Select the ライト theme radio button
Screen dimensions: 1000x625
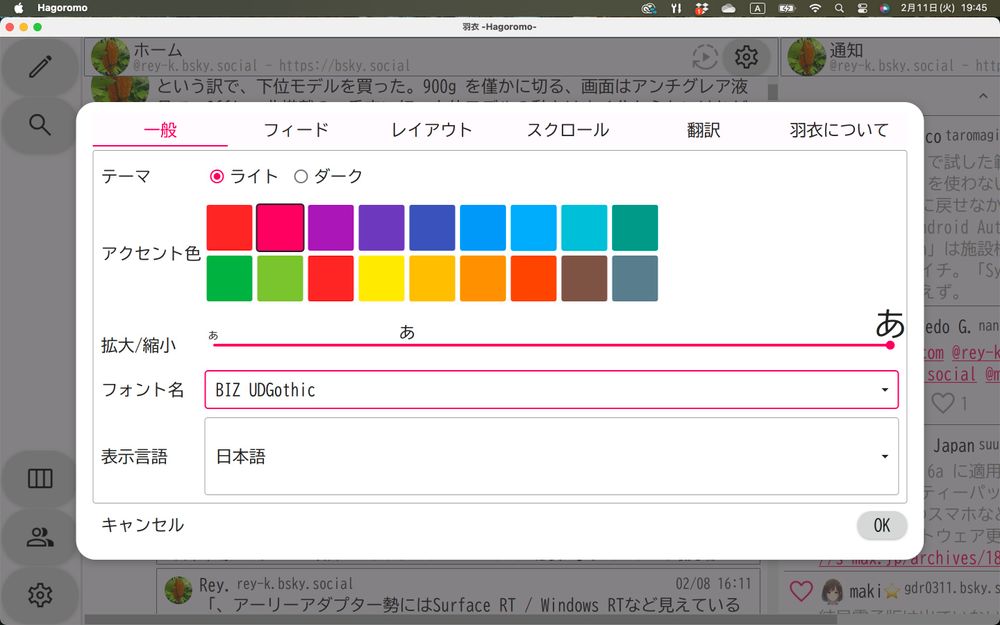click(x=217, y=176)
